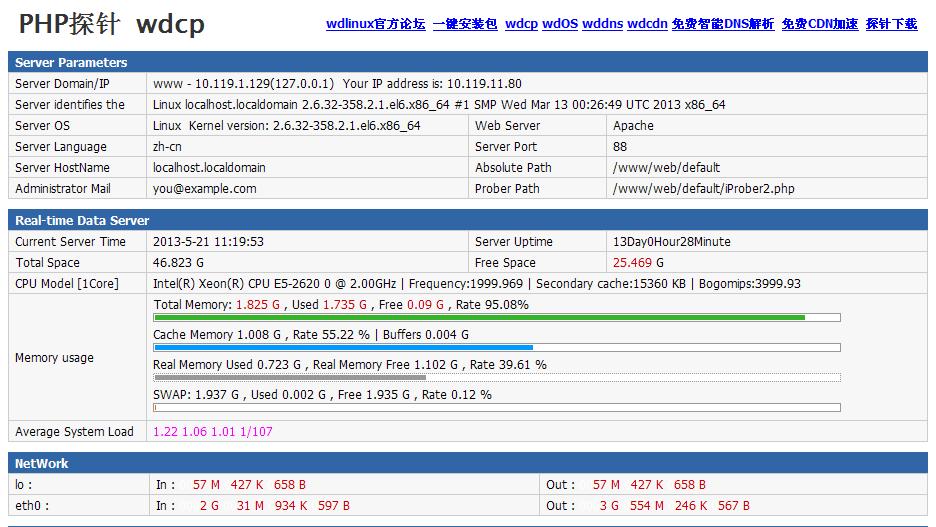
Task: Click the SWAP usage bar
Action: (x=496, y=408)
